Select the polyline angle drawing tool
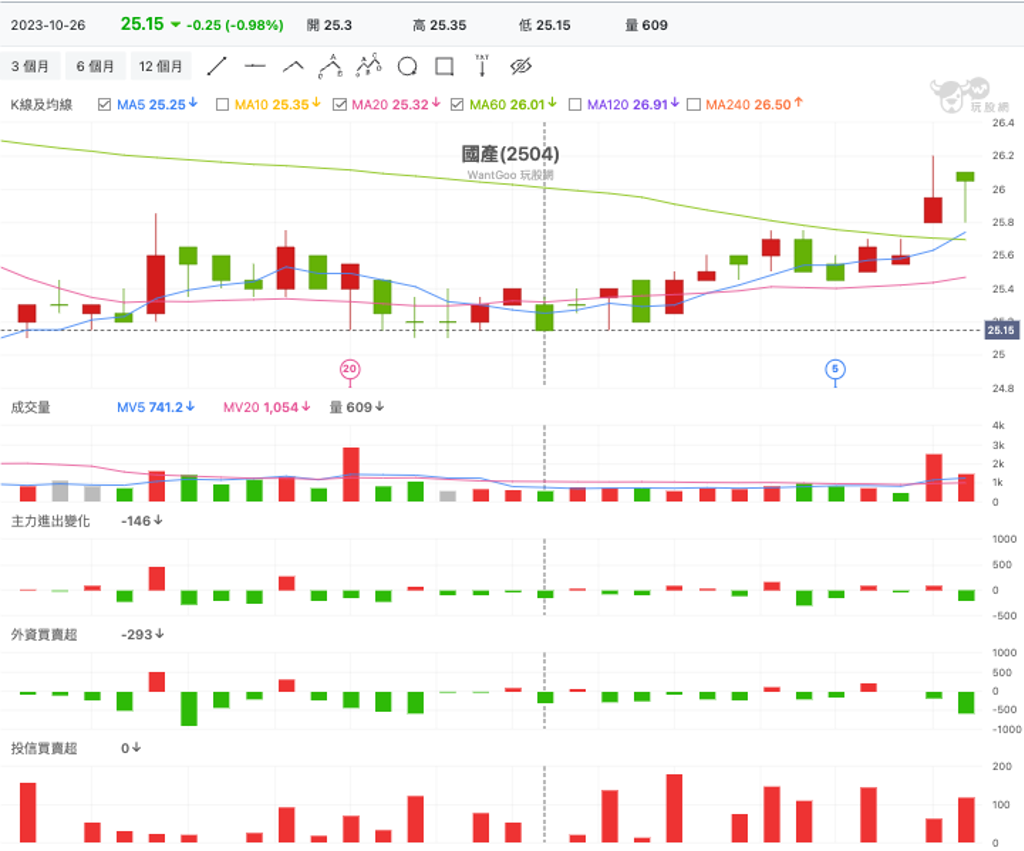 coord(293,66)
